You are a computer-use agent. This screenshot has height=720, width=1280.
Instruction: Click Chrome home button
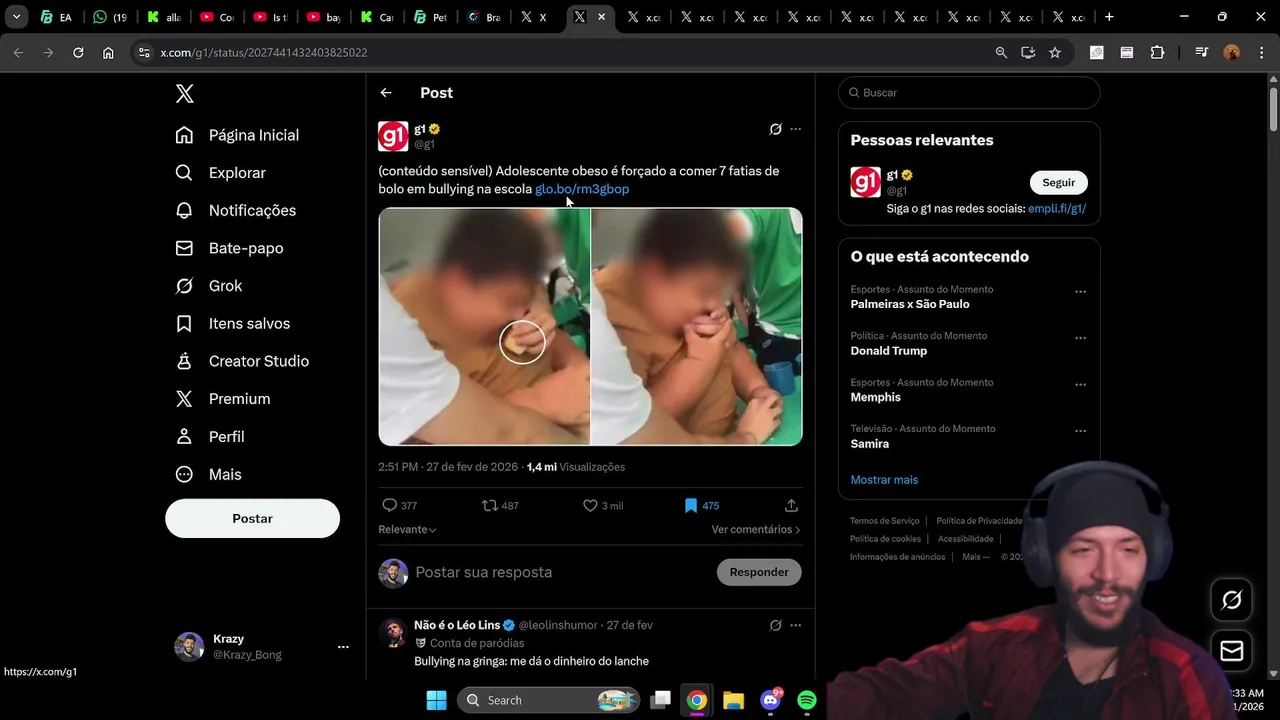(x=108, y=53)
